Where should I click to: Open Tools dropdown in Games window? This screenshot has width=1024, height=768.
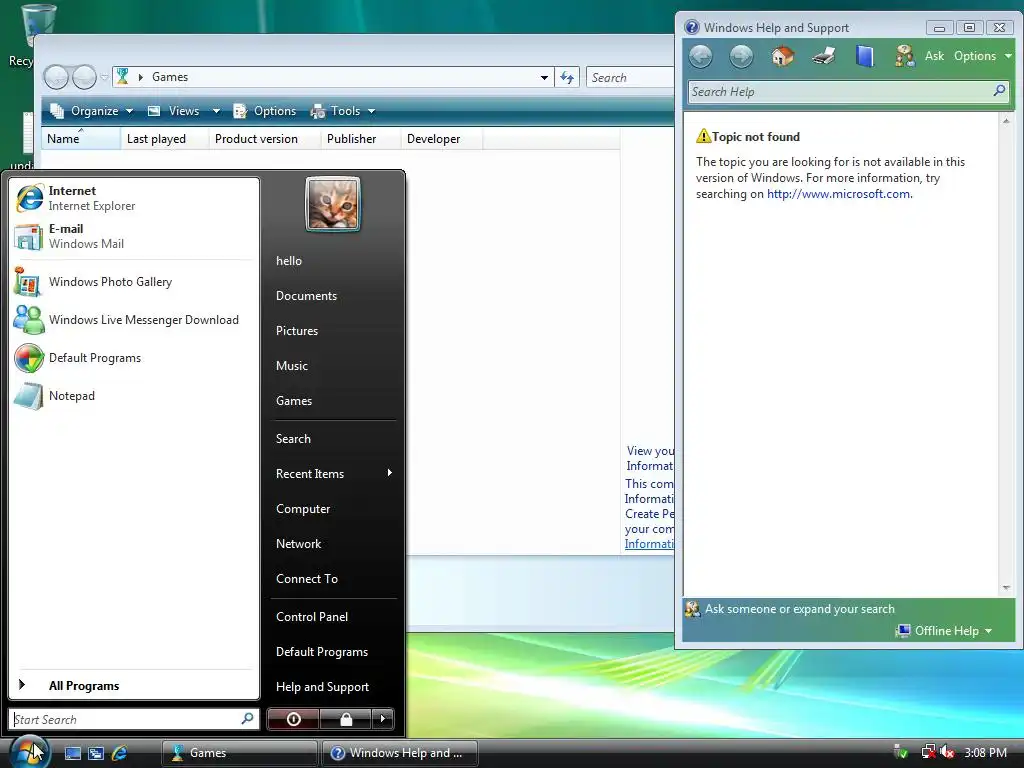tap(343, 111)
